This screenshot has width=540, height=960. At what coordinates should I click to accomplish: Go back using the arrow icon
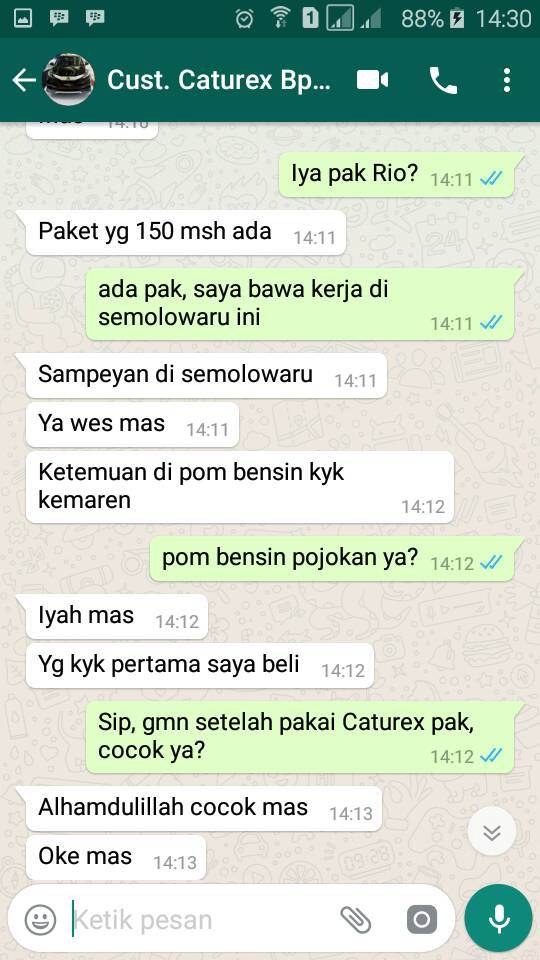coord(23,80)
